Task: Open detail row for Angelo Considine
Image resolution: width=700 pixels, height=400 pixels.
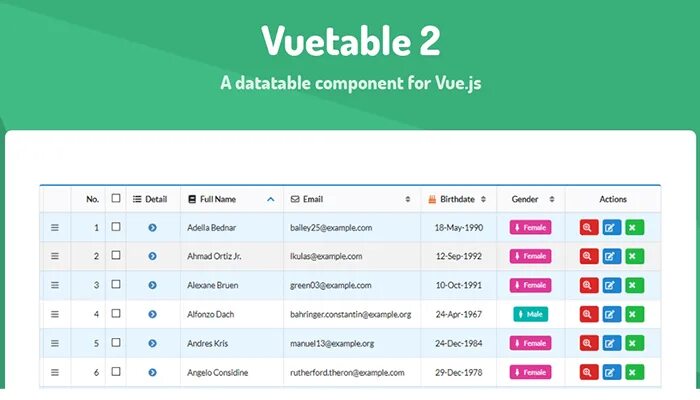Action: coord(152,372)
